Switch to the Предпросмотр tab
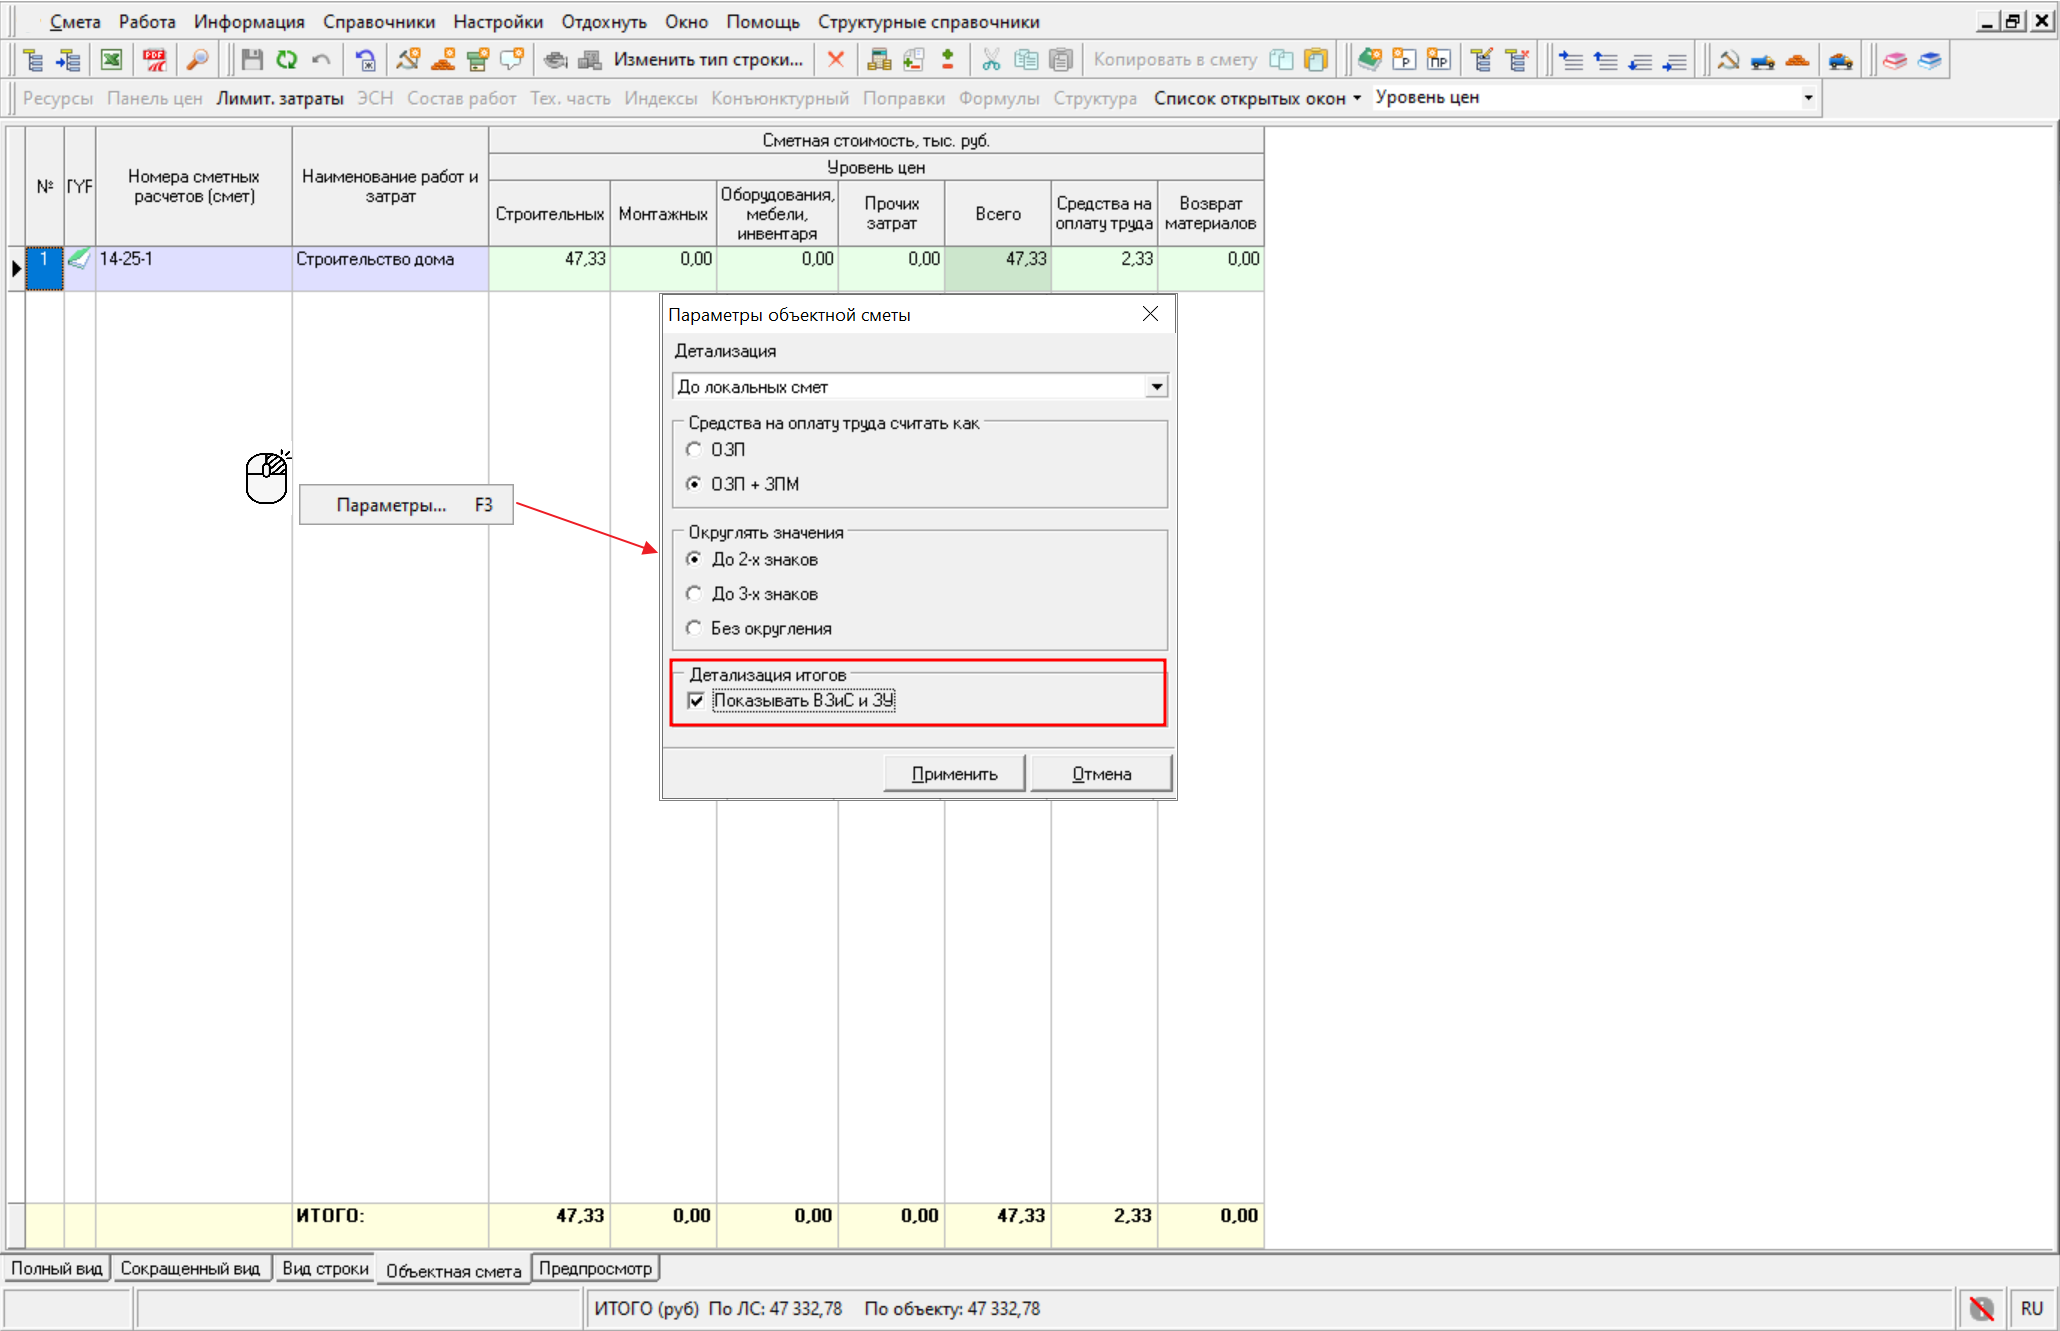The height and width of the screenshot is (1331, 2060). coord(595,1269)
